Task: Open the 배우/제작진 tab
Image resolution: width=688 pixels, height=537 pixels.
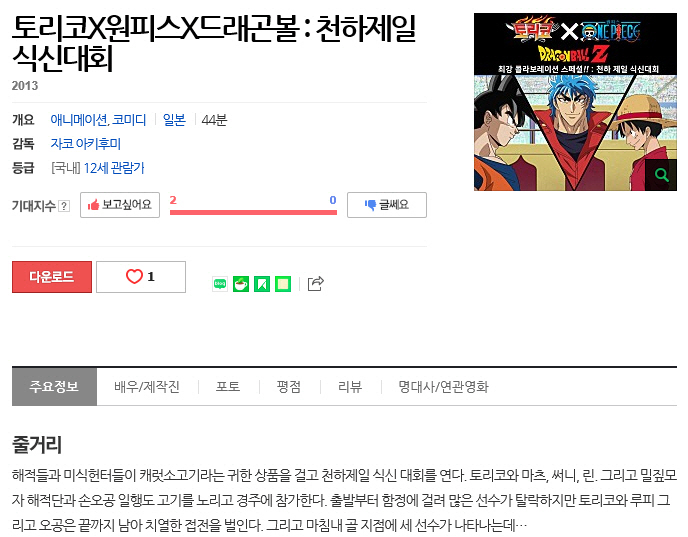Action: tap(147, 387)
